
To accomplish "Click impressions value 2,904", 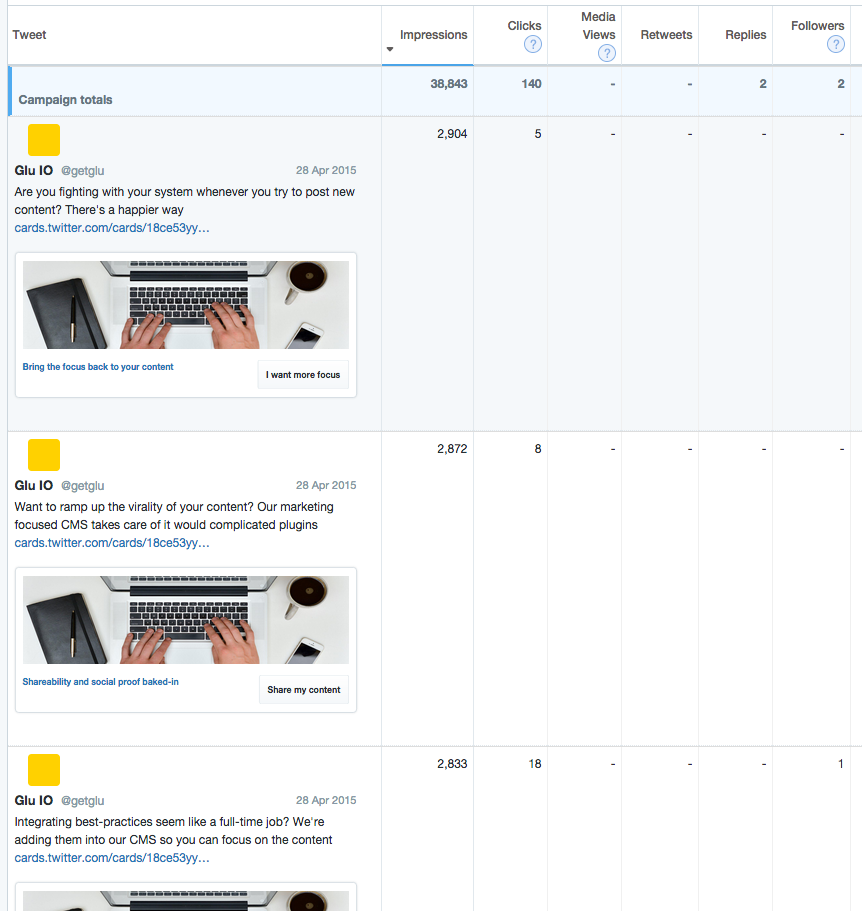I will tap(452, 134).
